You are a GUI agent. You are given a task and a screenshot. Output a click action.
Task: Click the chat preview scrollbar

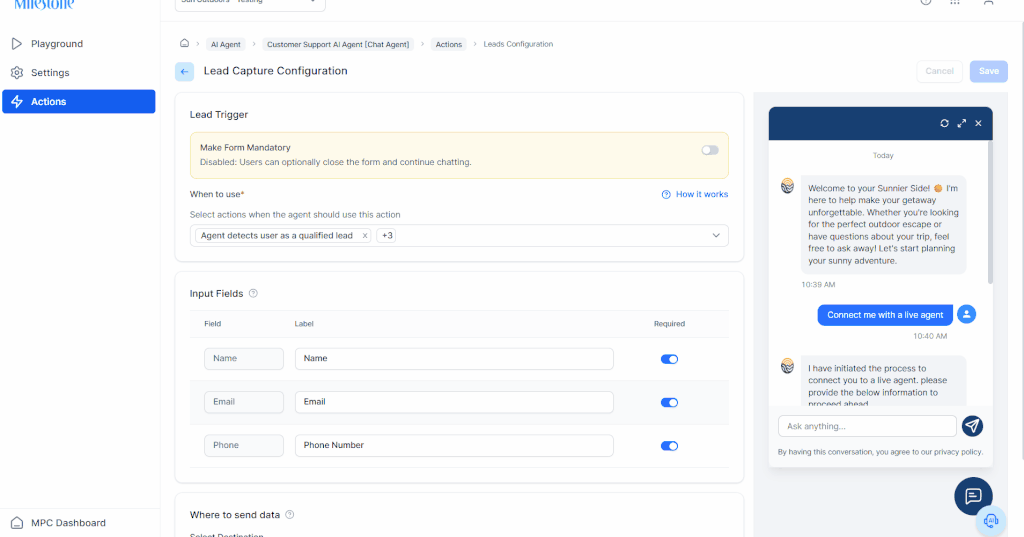(990, 212)
